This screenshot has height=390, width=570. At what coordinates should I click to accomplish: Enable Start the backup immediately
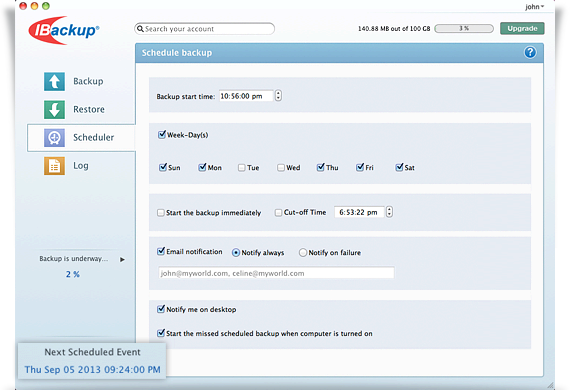pos(160,213)
